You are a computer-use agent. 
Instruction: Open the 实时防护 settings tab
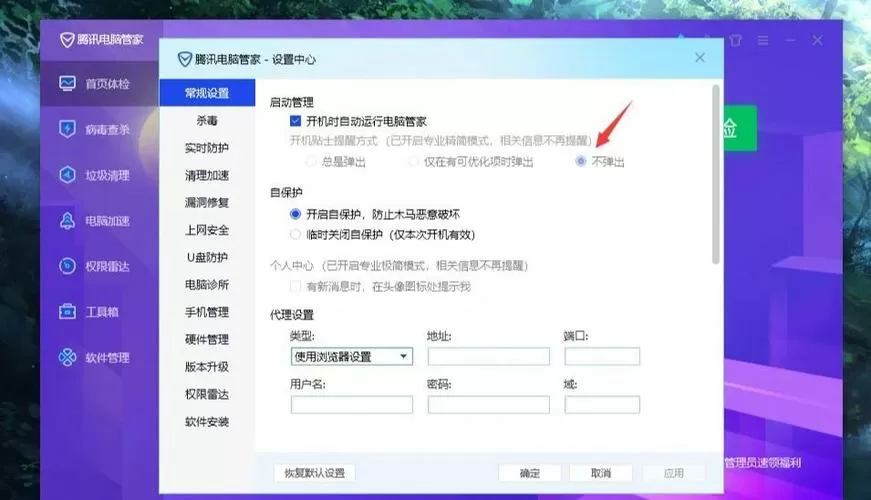(207, 148)
